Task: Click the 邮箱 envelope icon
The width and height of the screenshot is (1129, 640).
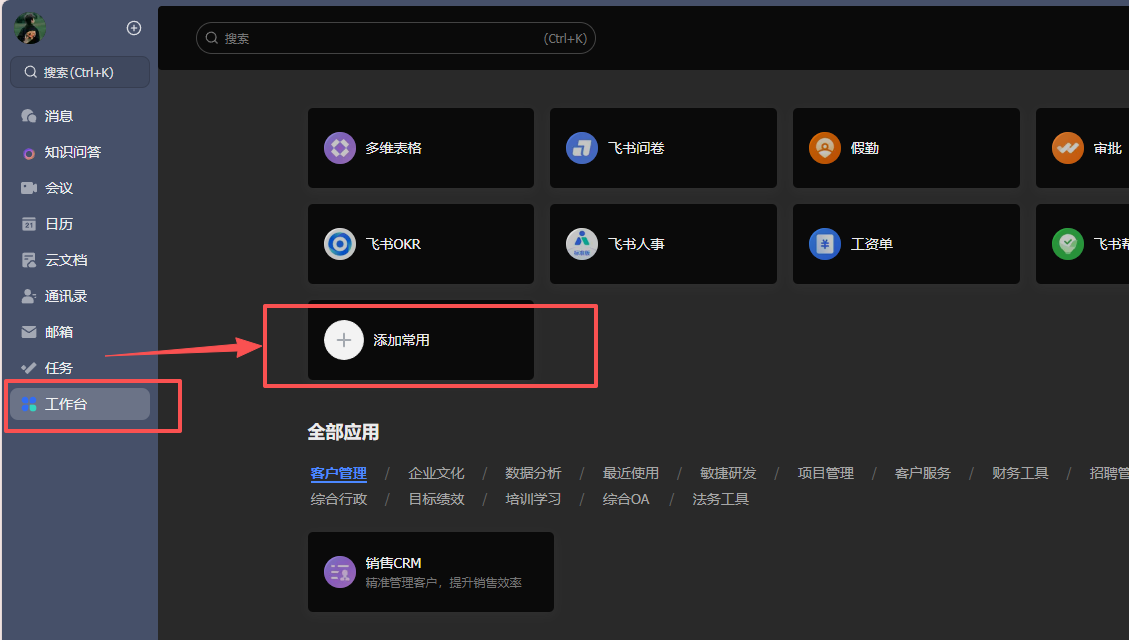Action: (29, 332)
